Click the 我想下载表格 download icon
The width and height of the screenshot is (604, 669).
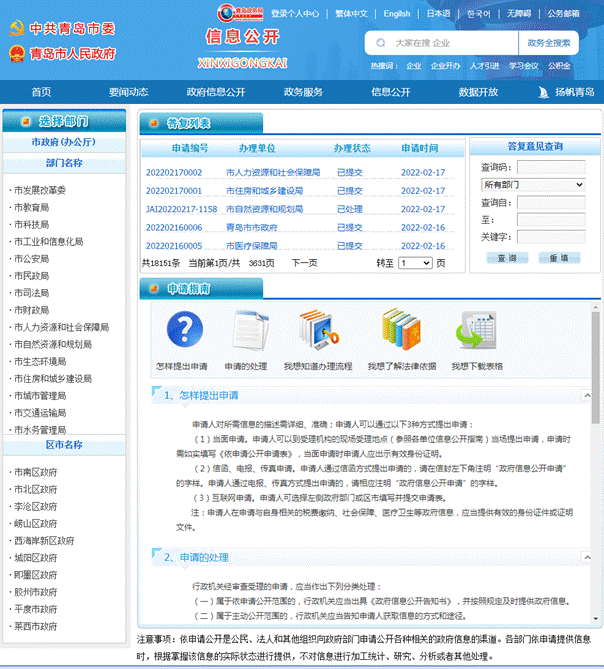(477, 330)
